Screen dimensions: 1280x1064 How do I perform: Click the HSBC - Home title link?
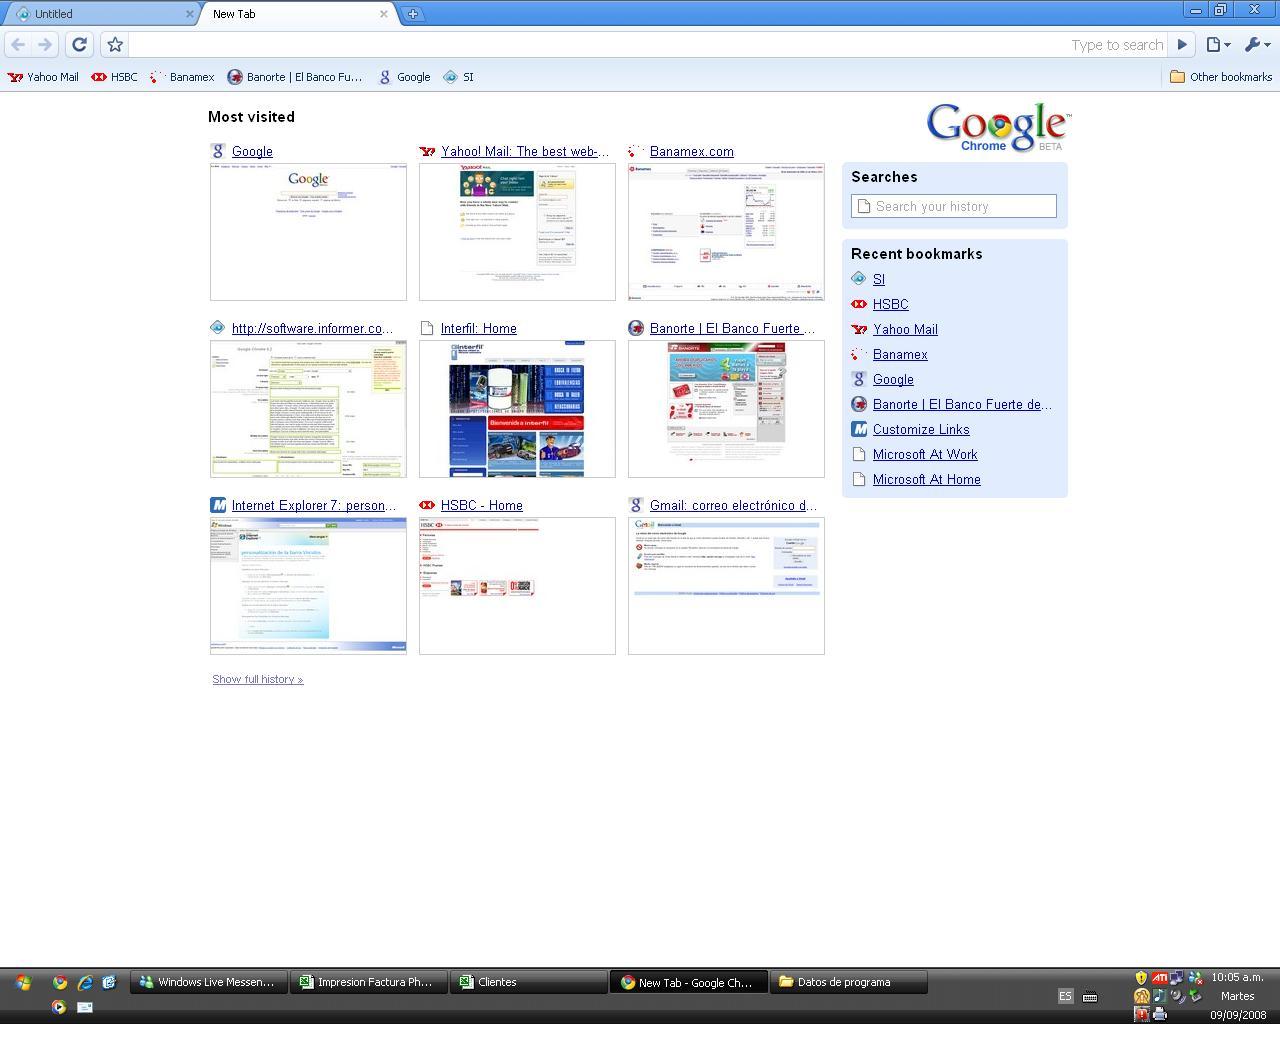pos(481,506)
